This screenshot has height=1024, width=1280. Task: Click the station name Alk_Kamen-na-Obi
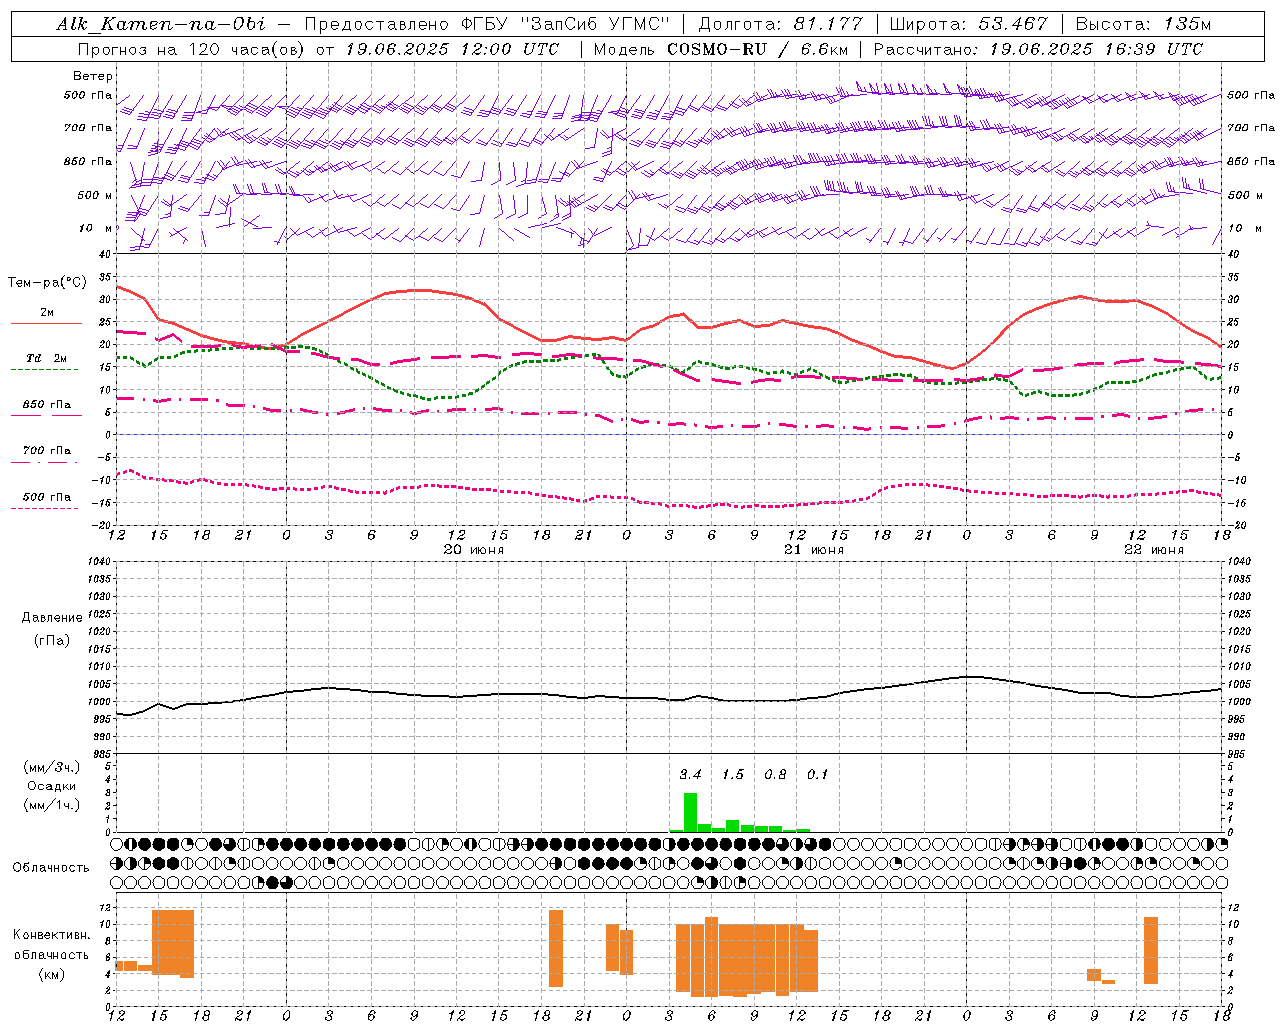point(161,24)
